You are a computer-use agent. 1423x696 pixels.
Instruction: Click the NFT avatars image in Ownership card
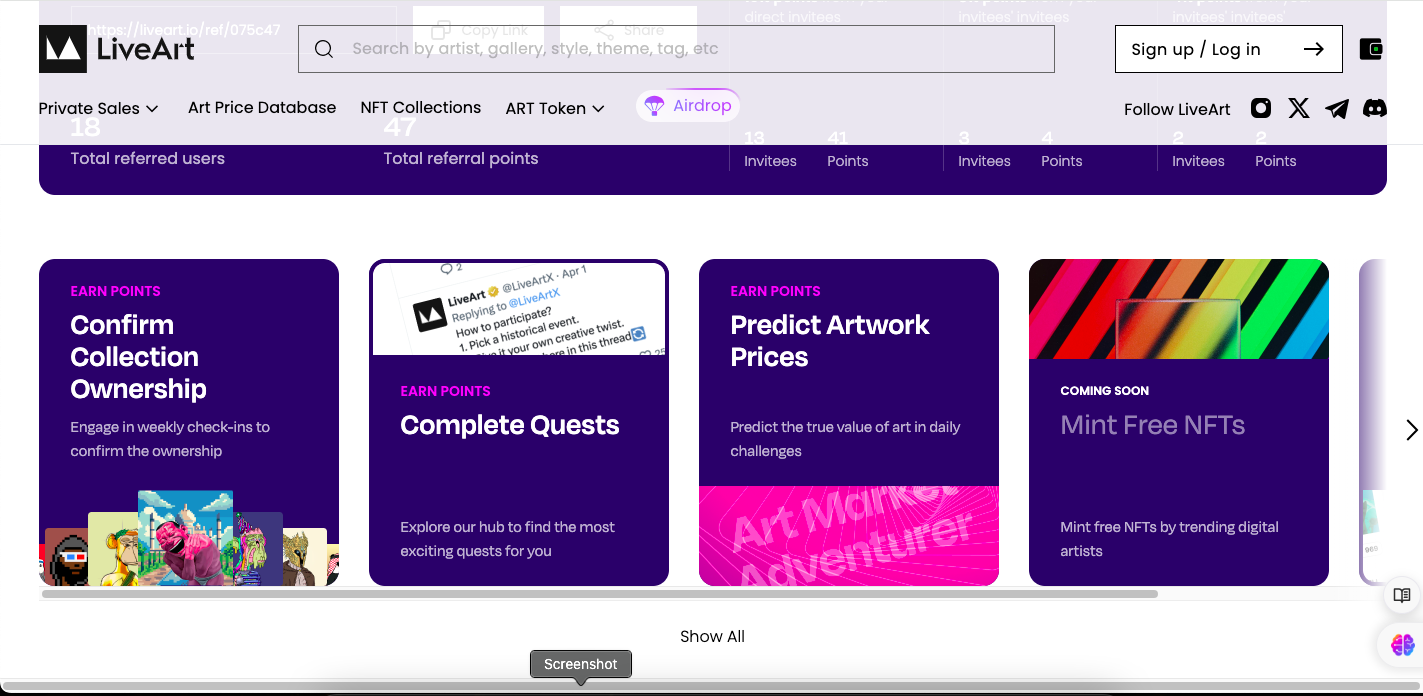(189, 538)
